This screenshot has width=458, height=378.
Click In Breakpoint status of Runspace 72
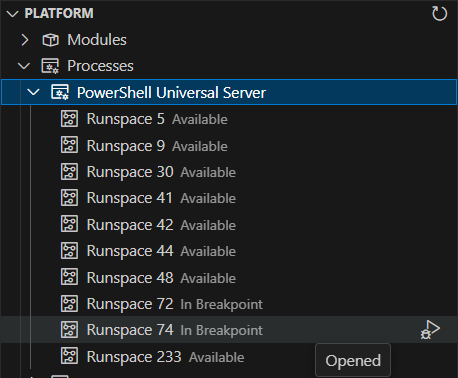[222, 304]
